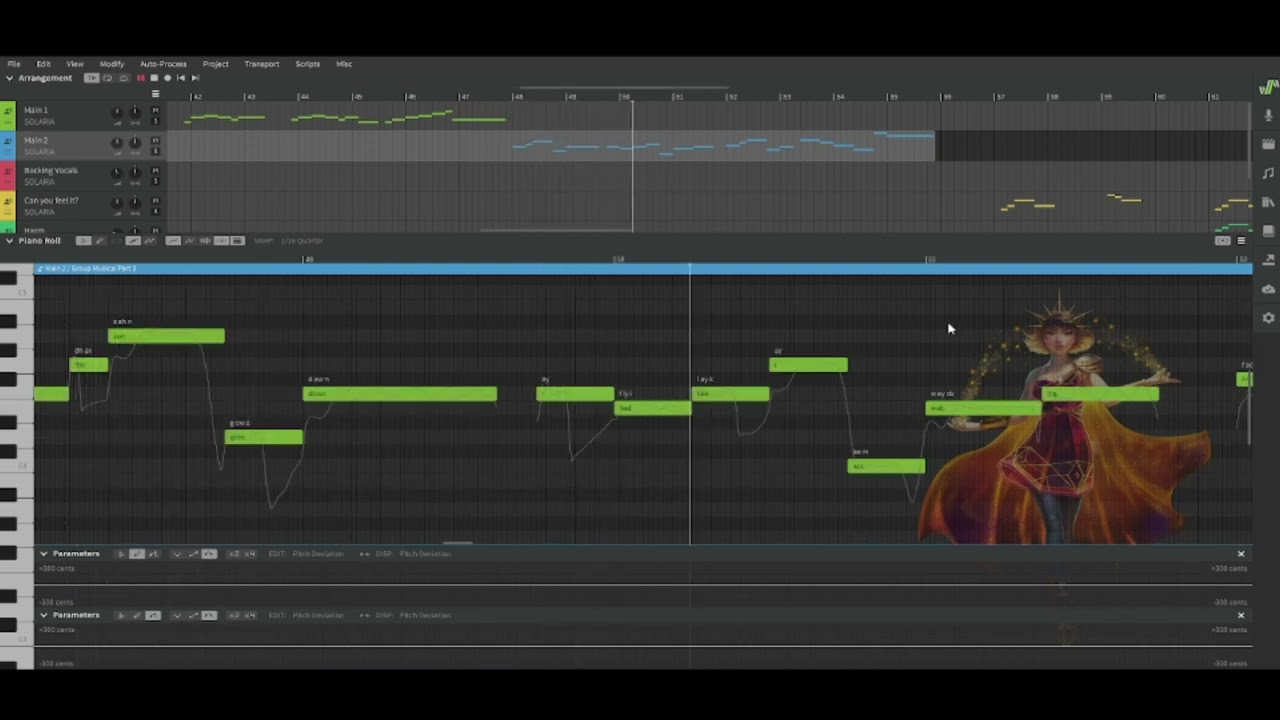Click the record circle in Arrangement toolbar
This screenshot has height=720, width=1280.
tap(167, 78)
